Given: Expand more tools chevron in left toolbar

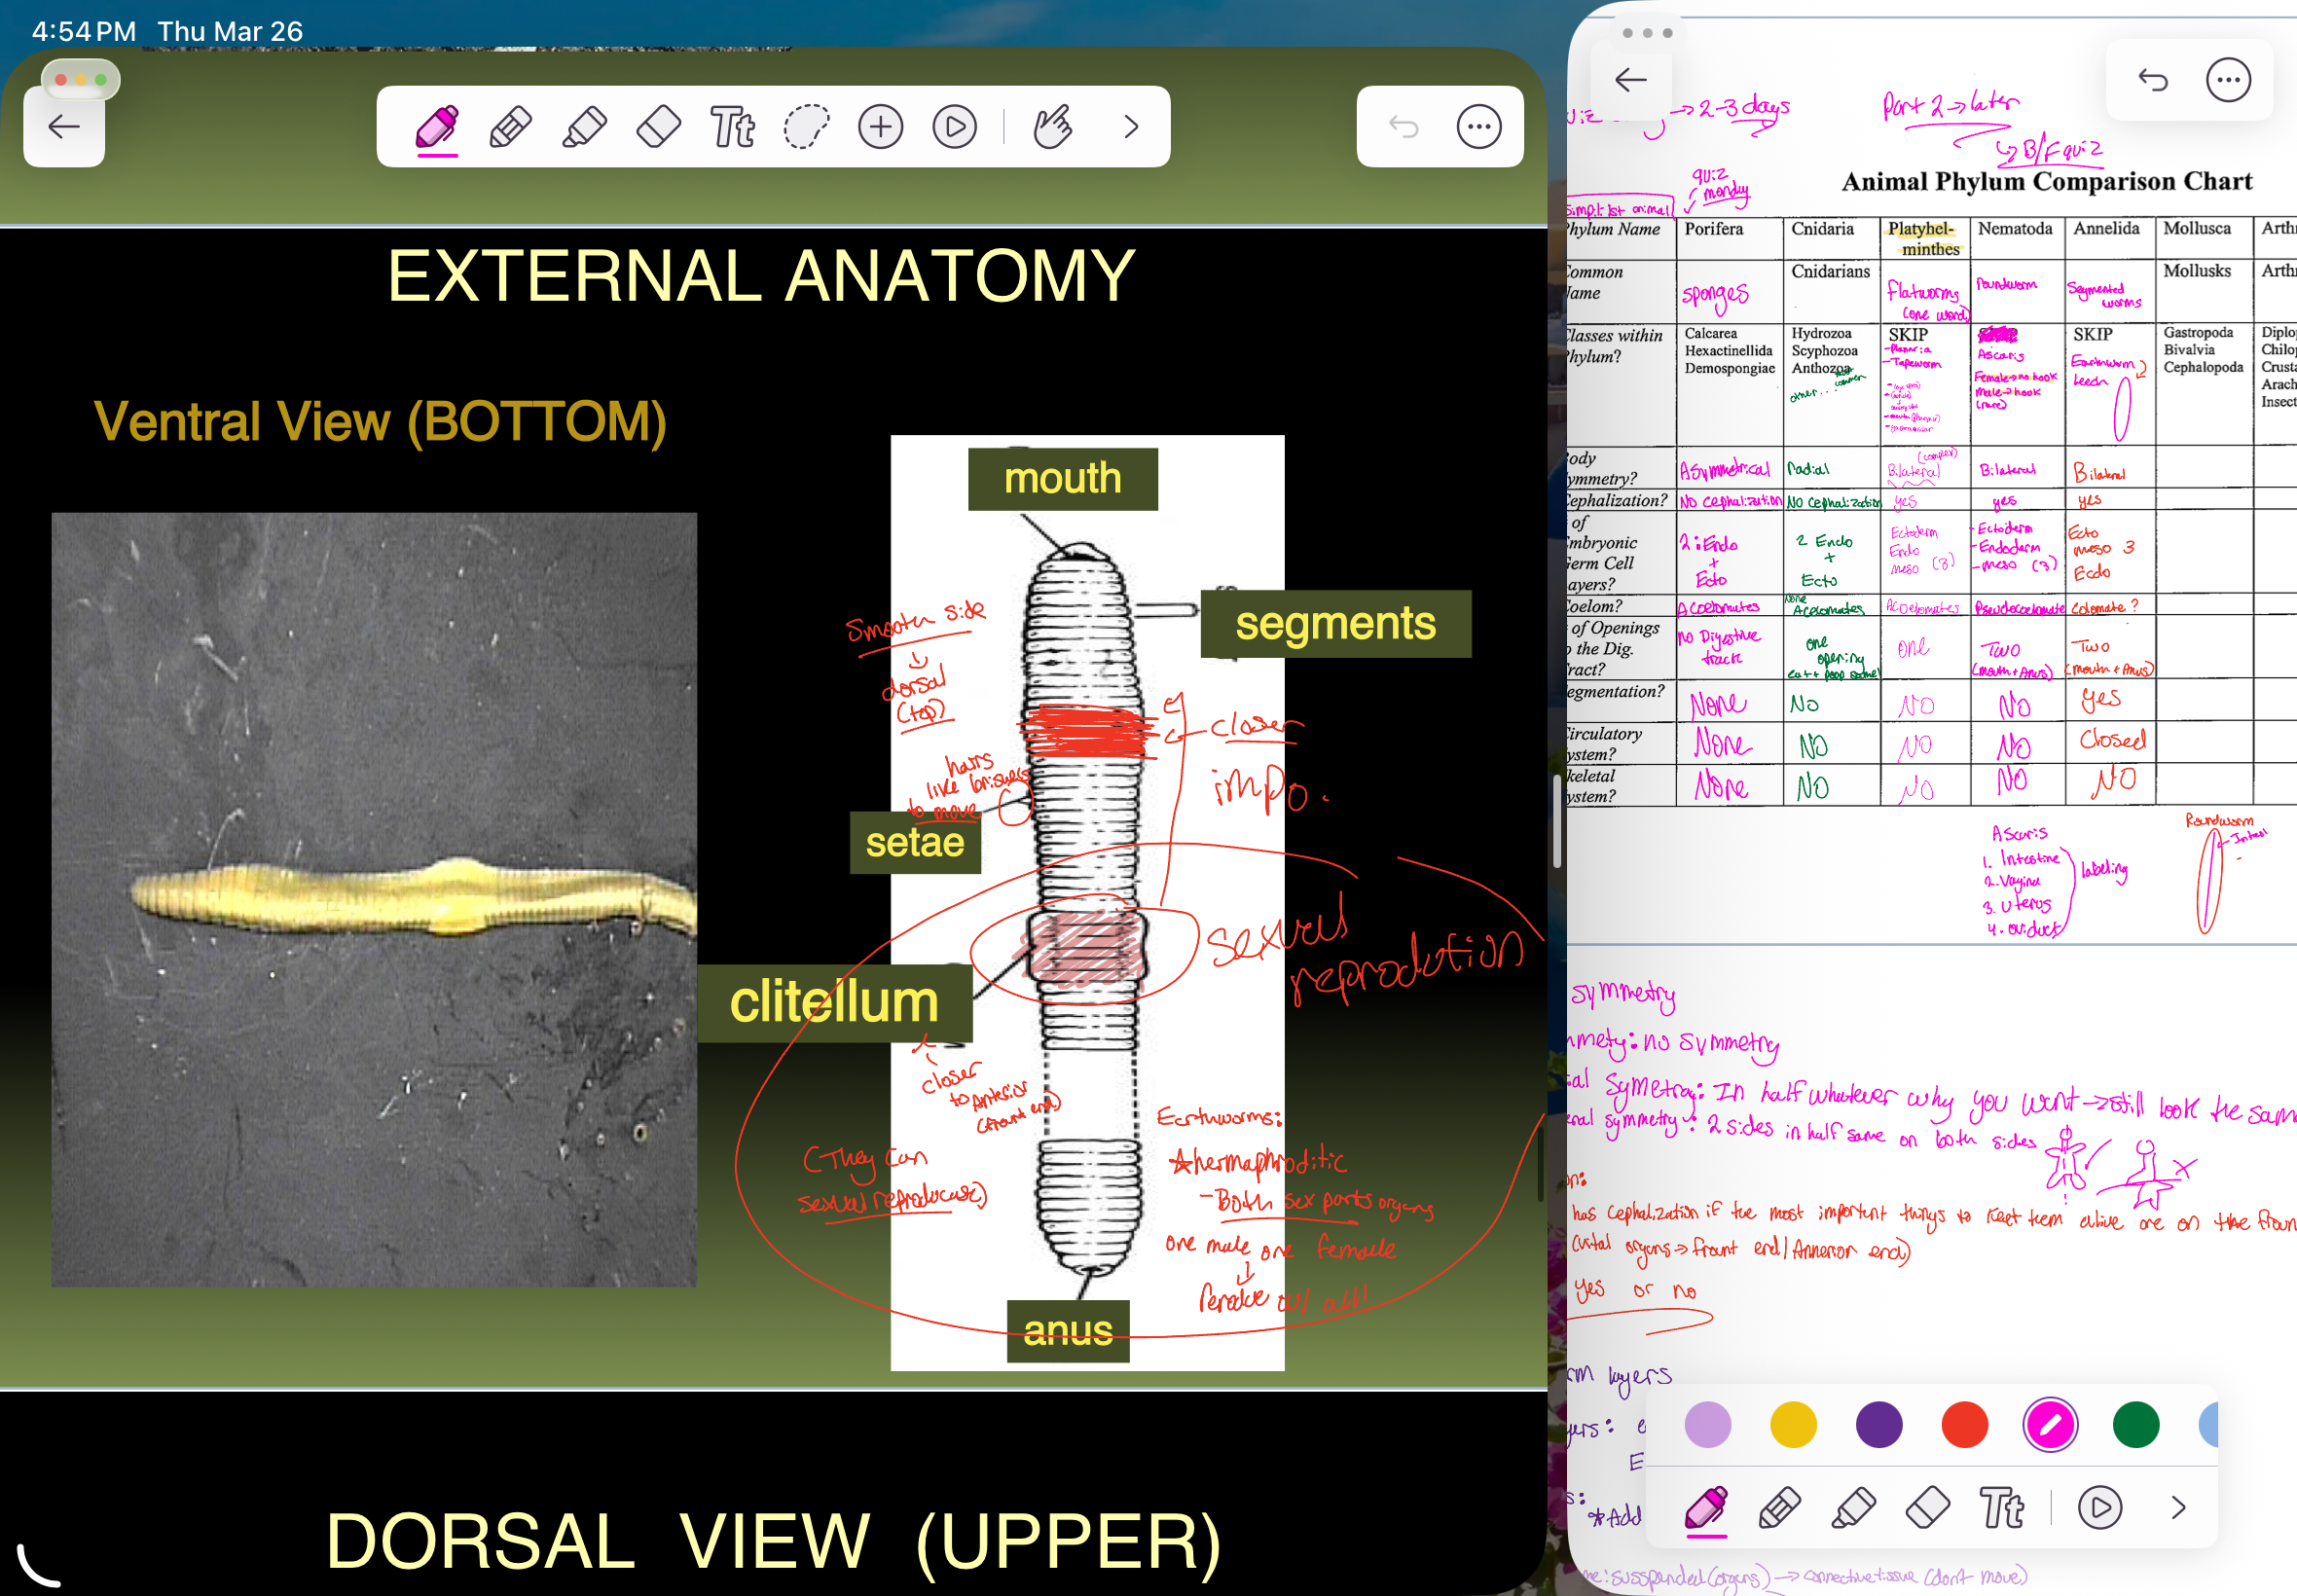Looking at the screenshot, I should click(x=1131, y=127).
